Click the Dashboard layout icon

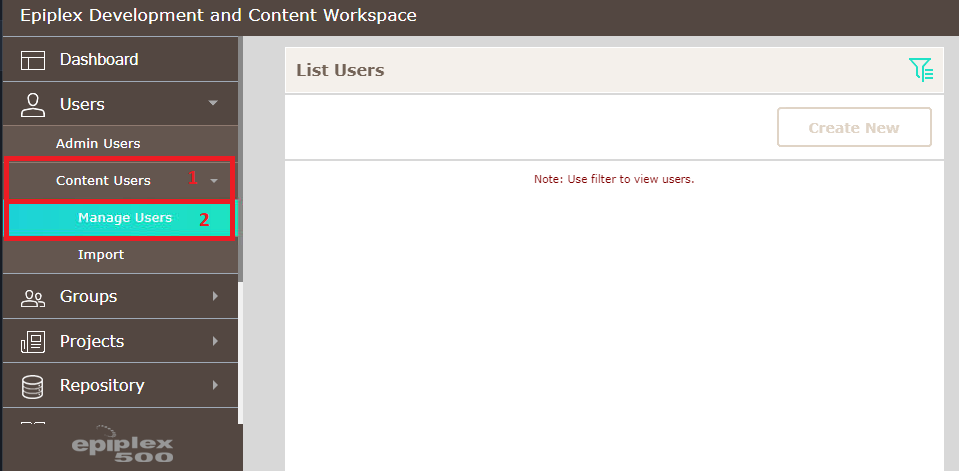click(33, 60)
